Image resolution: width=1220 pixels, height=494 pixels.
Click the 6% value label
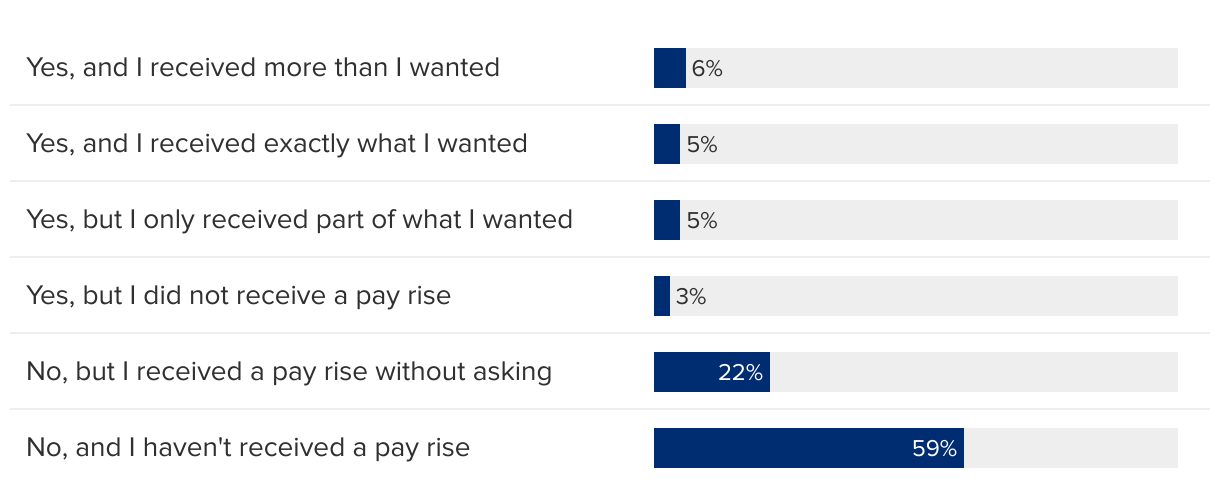click(x=707, y=69)
